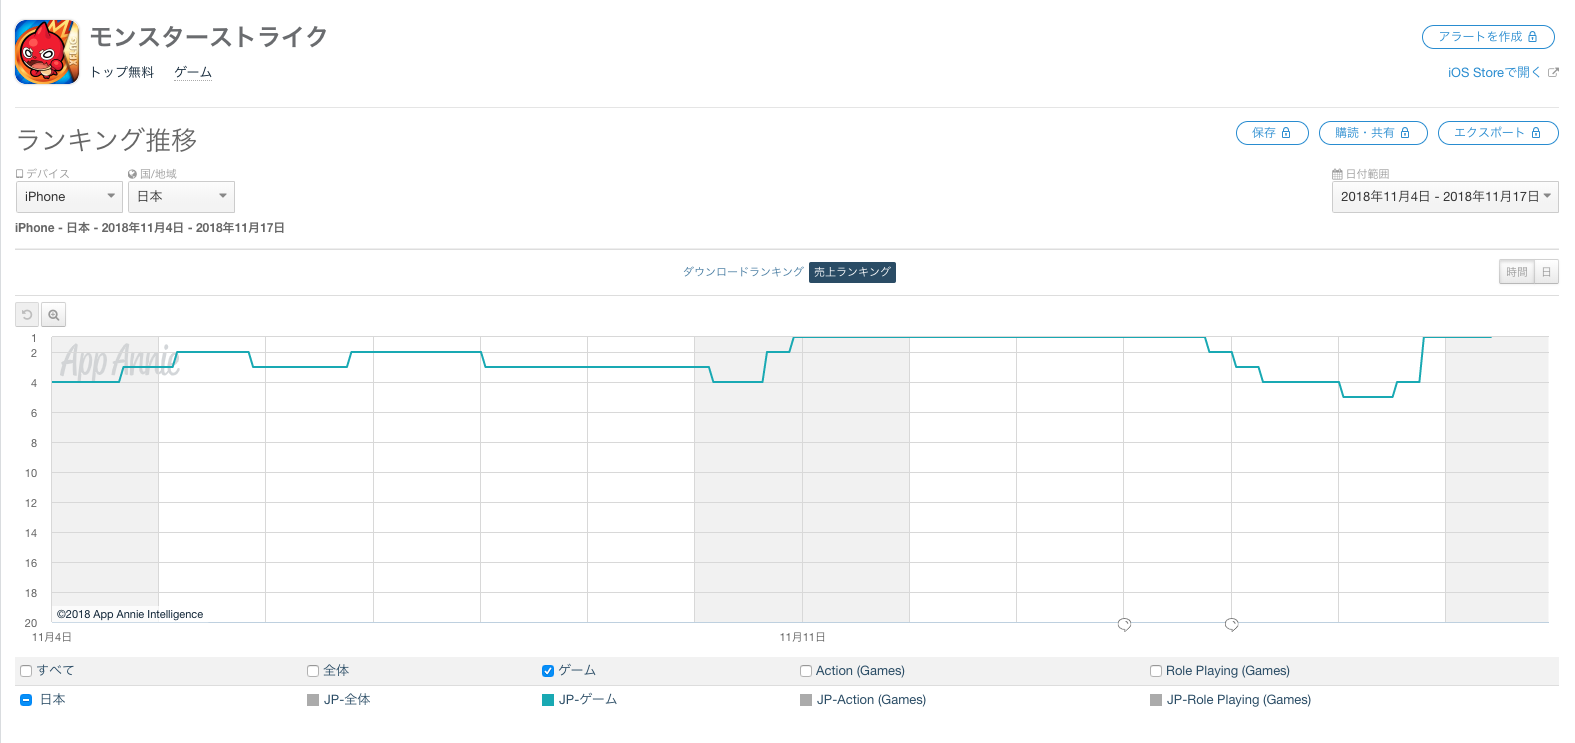Viewport: 1575px width, 743px height.
Task: Switch to ダウンロードランキング tab
Action: 743,272
